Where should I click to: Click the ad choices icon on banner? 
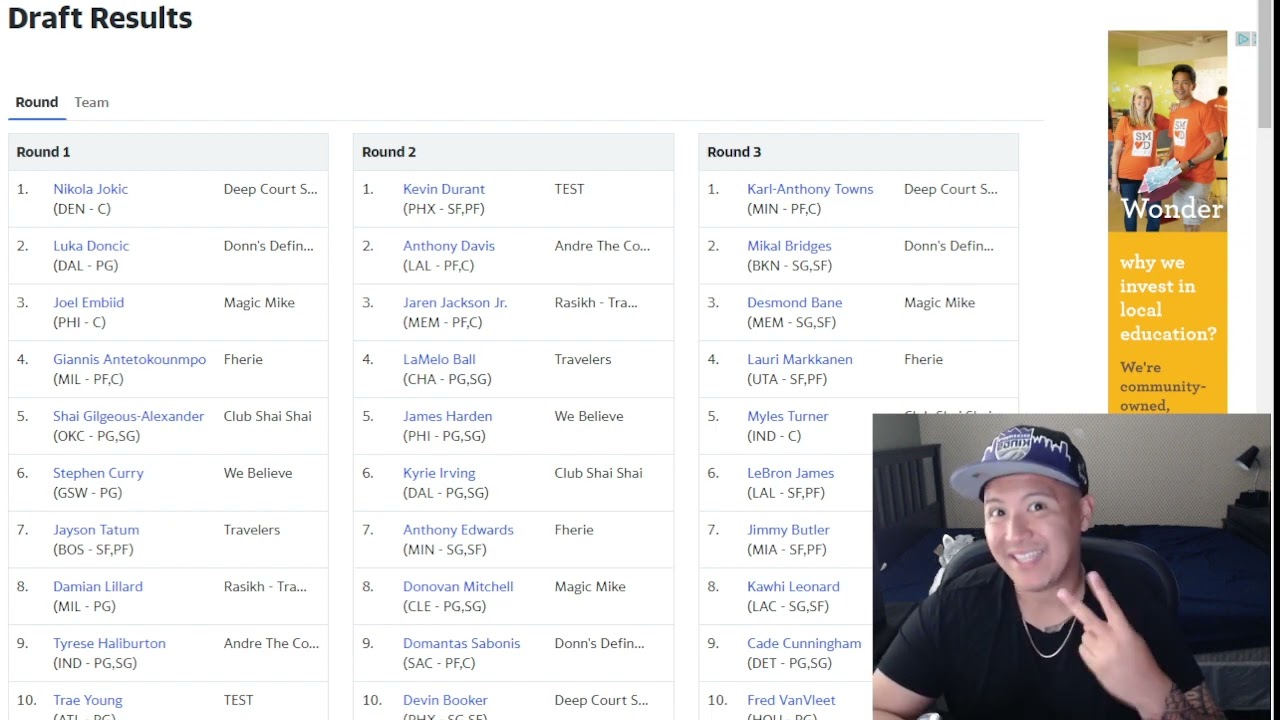(1245, 39)
